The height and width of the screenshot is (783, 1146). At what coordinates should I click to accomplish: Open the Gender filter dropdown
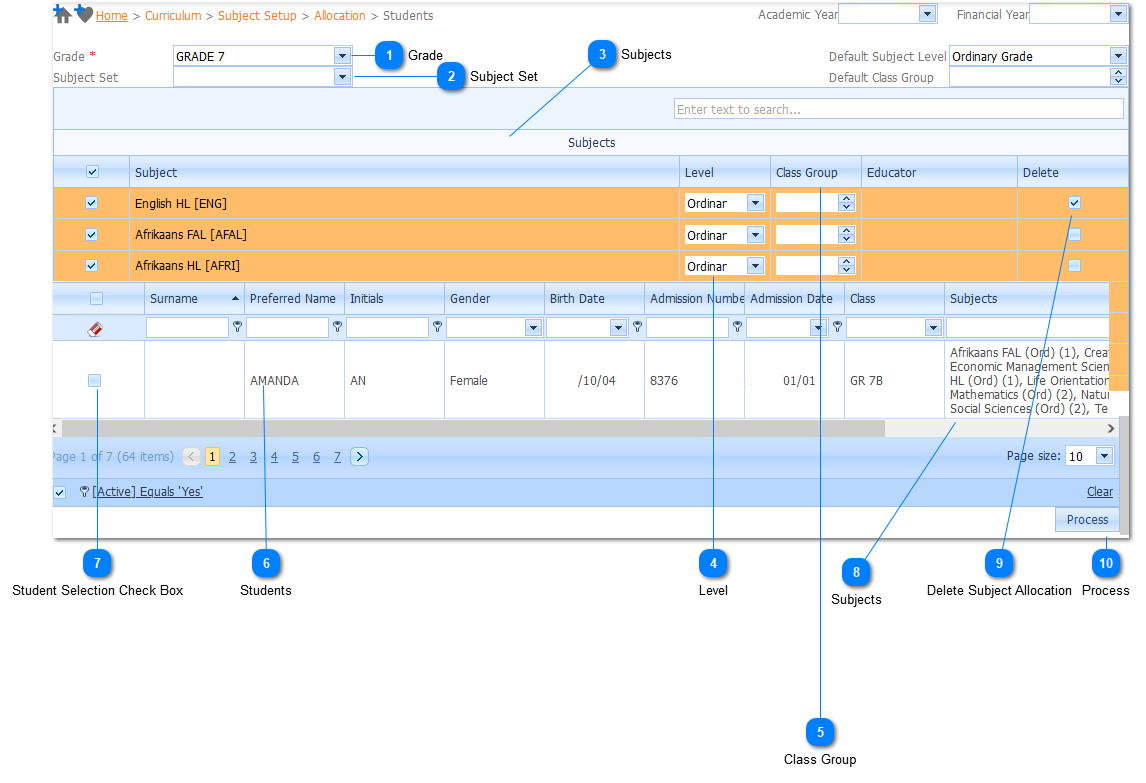point(533,328)
